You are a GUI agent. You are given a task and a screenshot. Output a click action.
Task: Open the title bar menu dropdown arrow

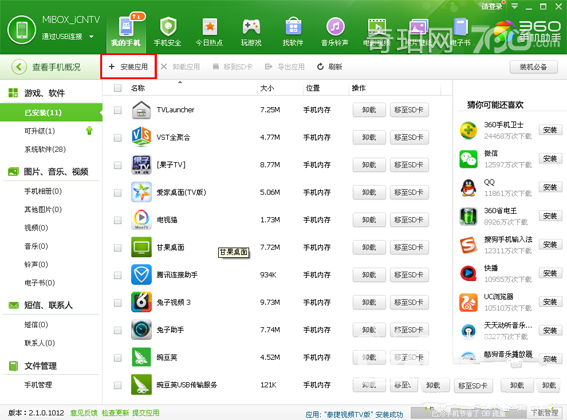[x=514, y=7]
